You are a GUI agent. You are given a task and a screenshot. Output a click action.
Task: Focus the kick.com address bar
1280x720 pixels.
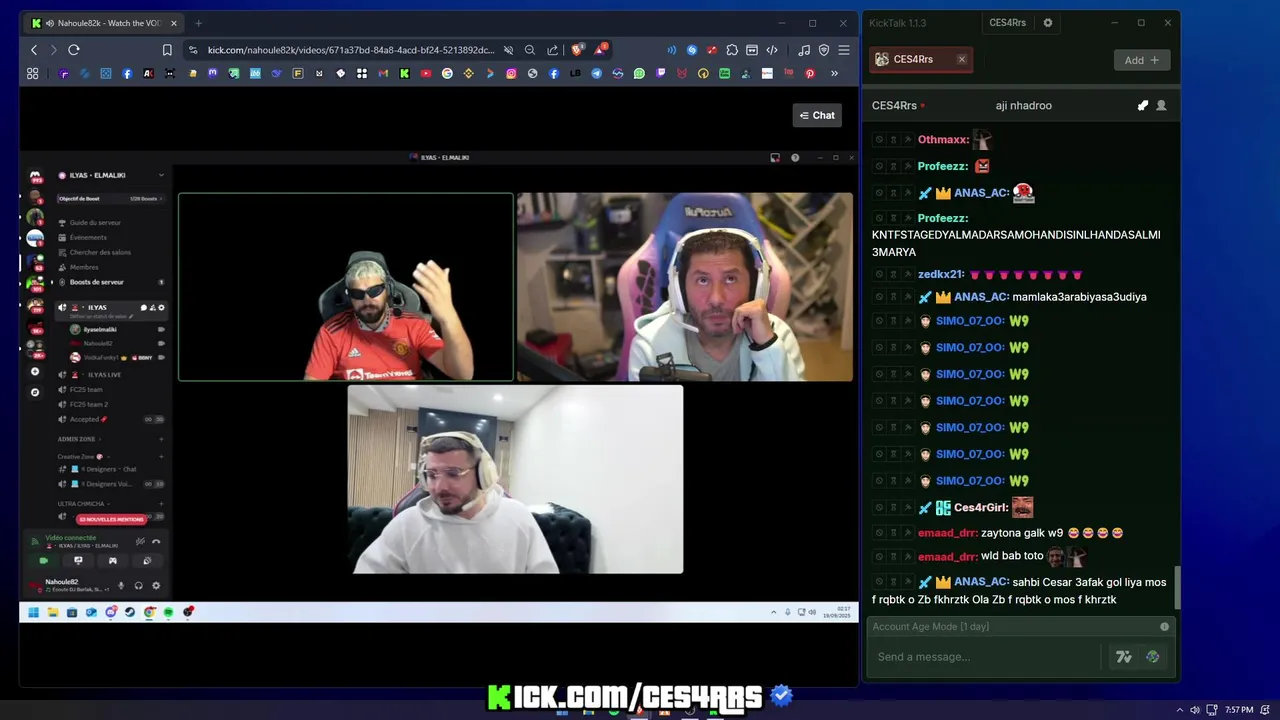(350, 50)
